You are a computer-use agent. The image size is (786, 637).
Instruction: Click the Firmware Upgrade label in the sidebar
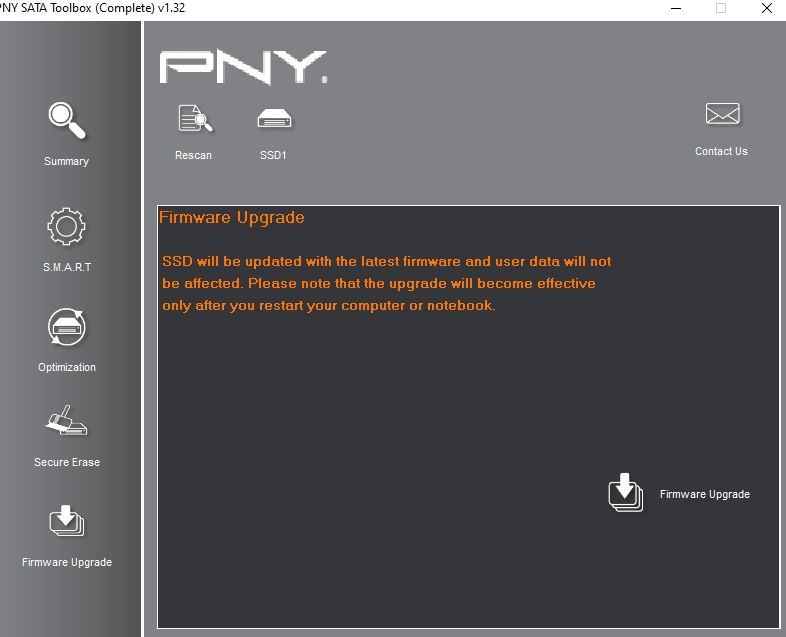(67, 562)
